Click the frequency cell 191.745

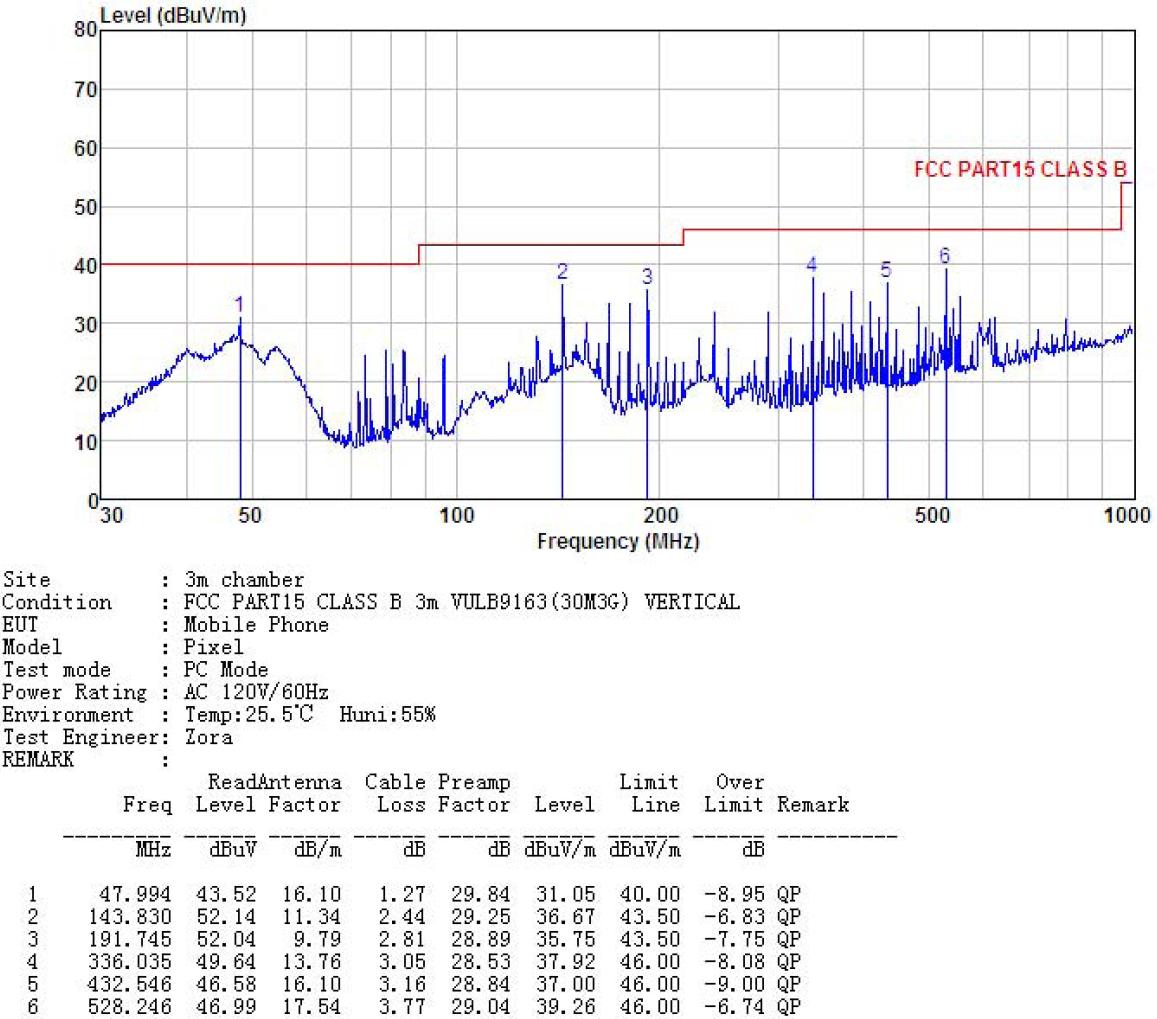click(129, 939)
